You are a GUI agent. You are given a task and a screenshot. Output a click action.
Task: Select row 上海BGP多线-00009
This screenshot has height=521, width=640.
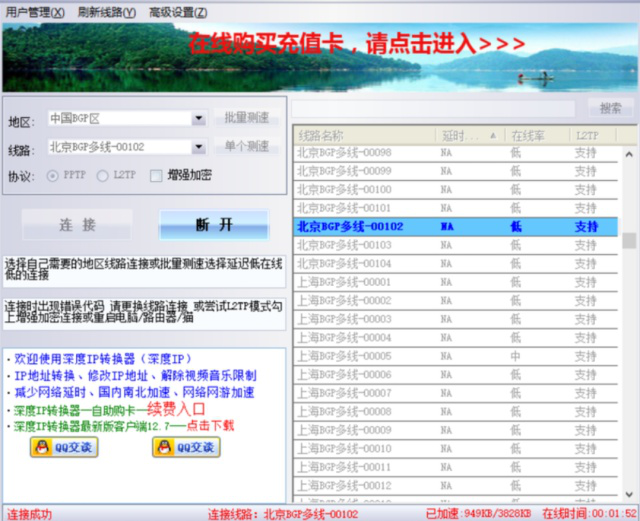pos(456,430)
